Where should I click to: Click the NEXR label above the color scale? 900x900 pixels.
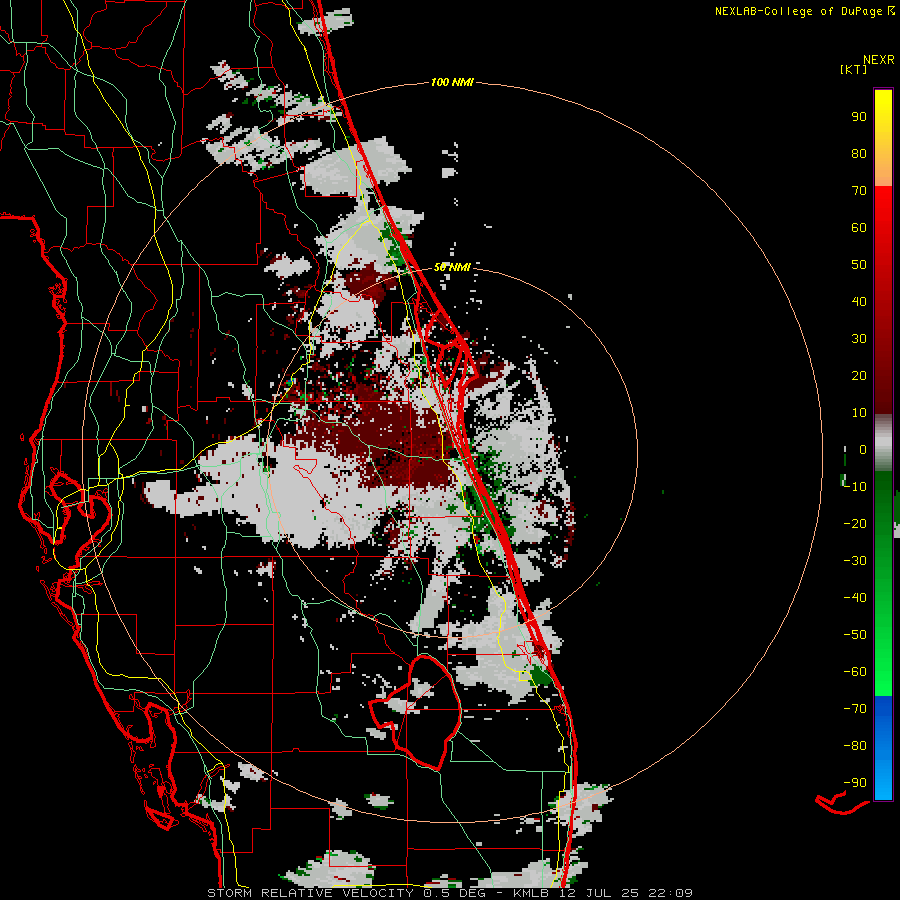(x=878, y=60)
